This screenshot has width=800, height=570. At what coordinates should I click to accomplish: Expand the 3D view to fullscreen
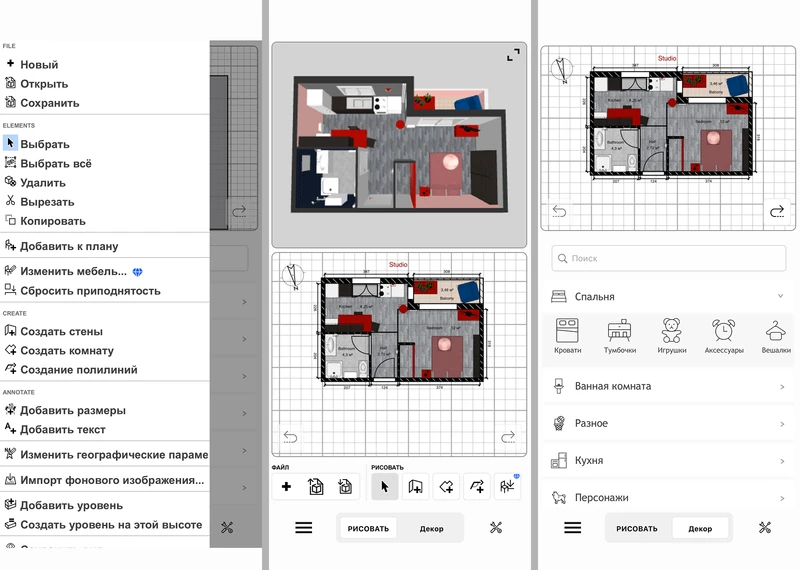point(513,55)
